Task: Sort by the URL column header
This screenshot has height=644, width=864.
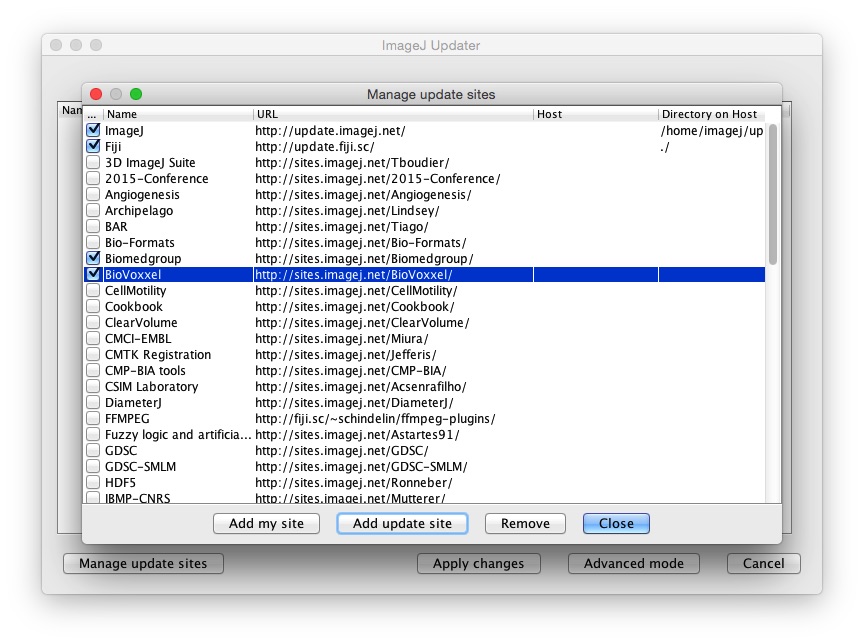Action: pos(393,114)
